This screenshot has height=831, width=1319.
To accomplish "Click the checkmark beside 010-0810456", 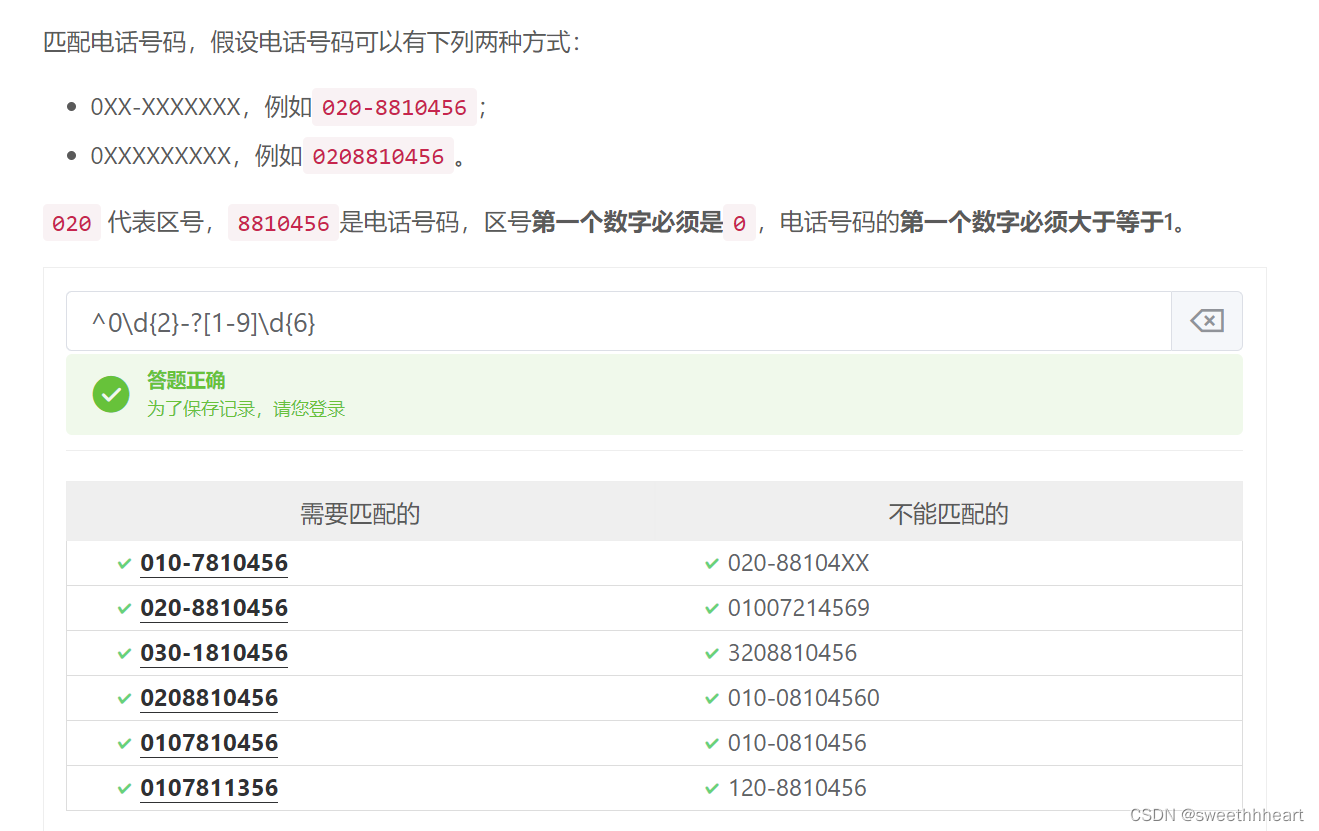I will point(712,744).
